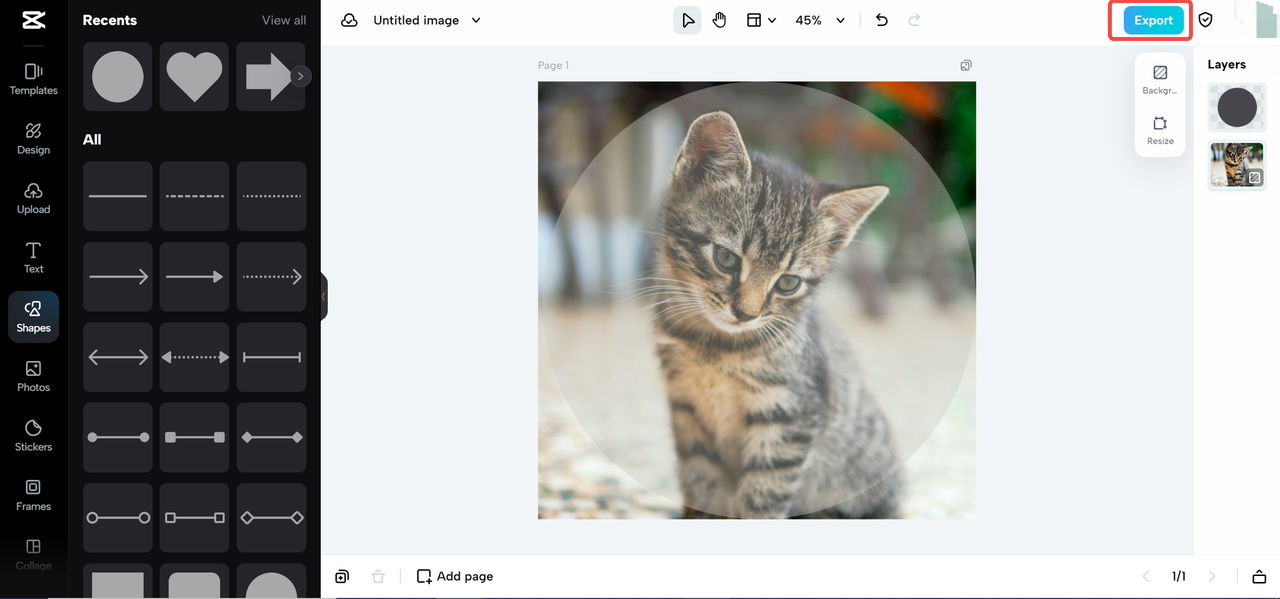Add the line with hollow diamond ends
Screen dimensions: 1280x599
point(271,518)
